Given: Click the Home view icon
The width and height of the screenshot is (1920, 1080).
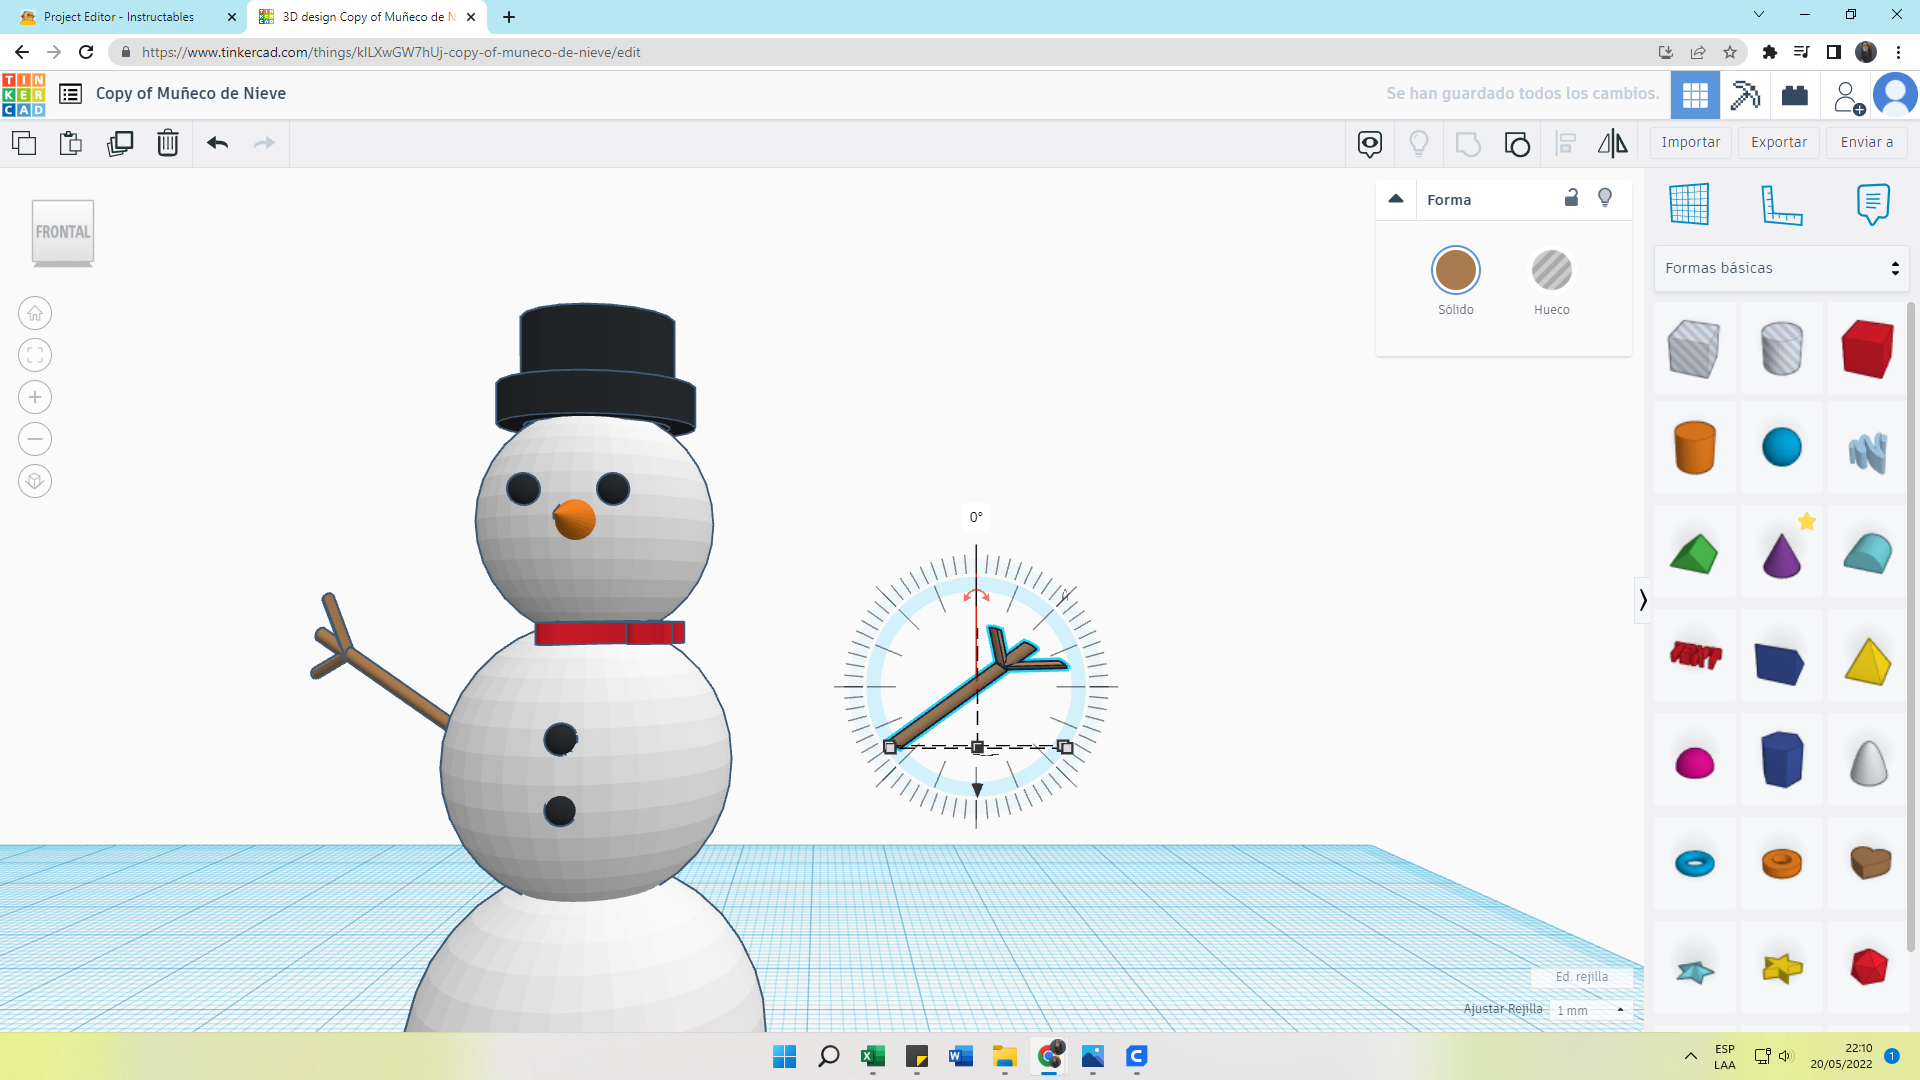Looking at the screenshot, I should [35, 314].
